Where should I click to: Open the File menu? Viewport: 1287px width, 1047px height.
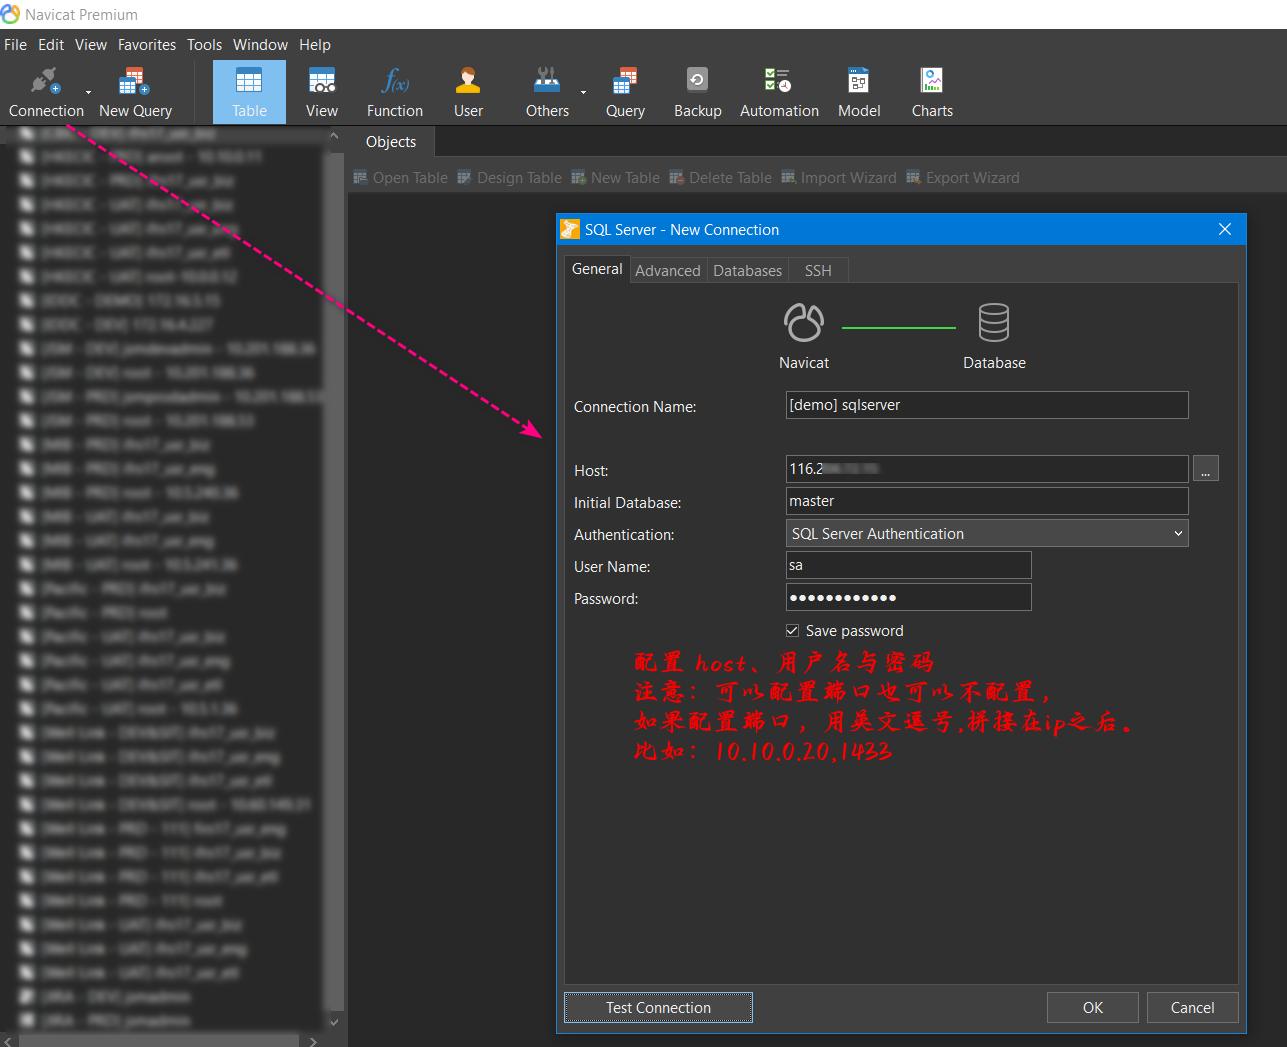click(15, 44)
